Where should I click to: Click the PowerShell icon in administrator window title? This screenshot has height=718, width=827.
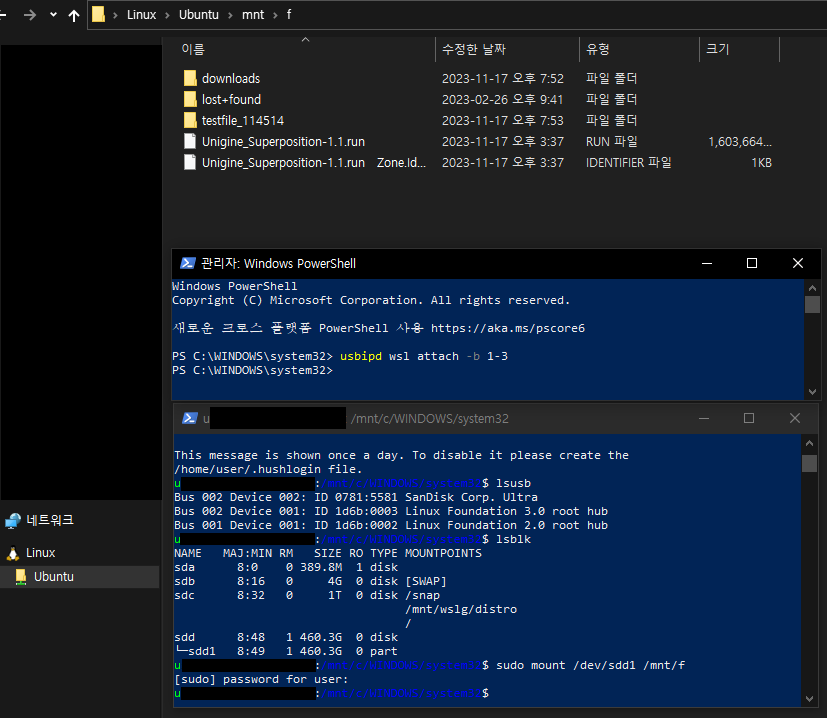point(187,263)
